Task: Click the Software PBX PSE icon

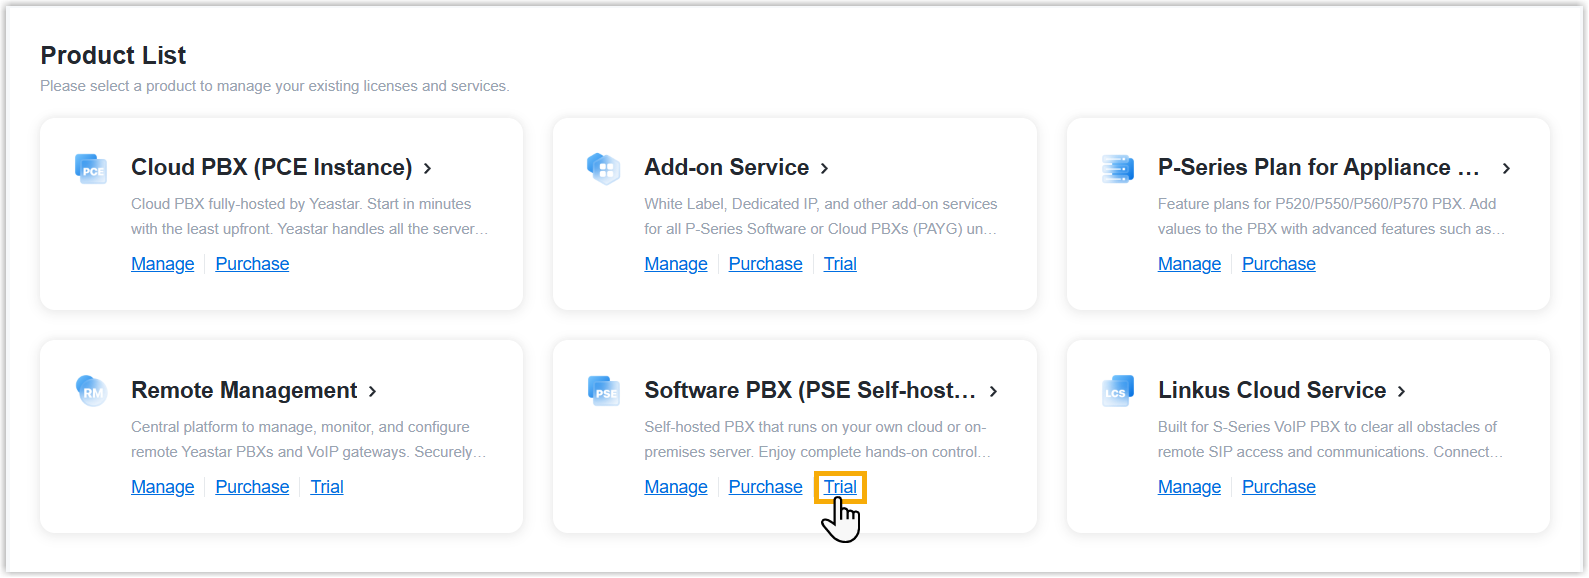Action: pos(604,390)
